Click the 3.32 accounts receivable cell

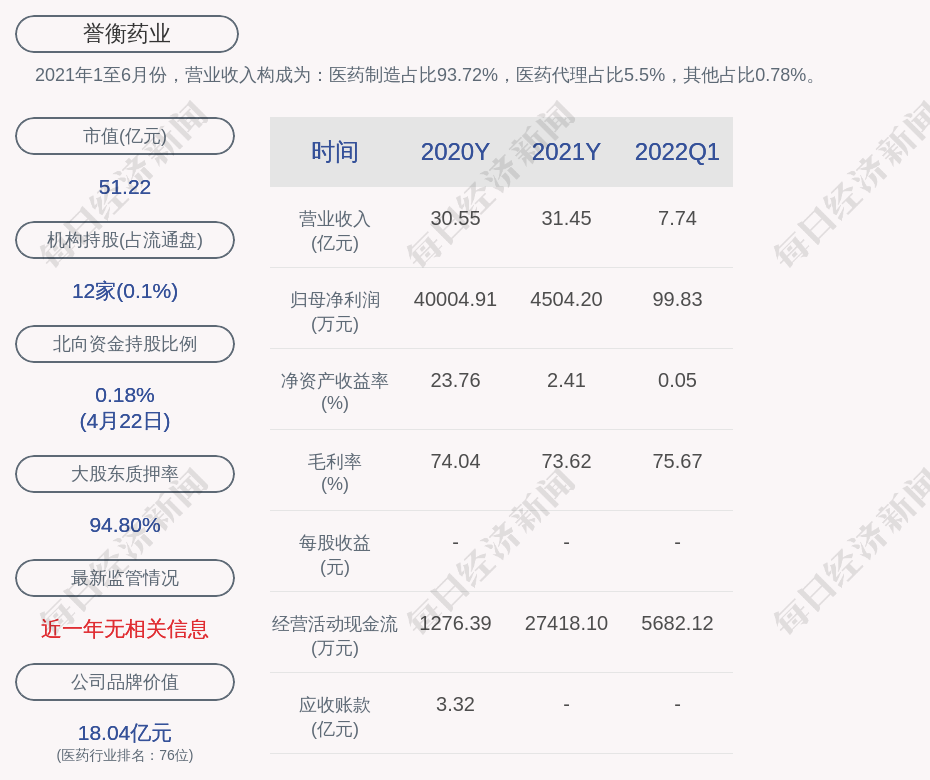455,704
